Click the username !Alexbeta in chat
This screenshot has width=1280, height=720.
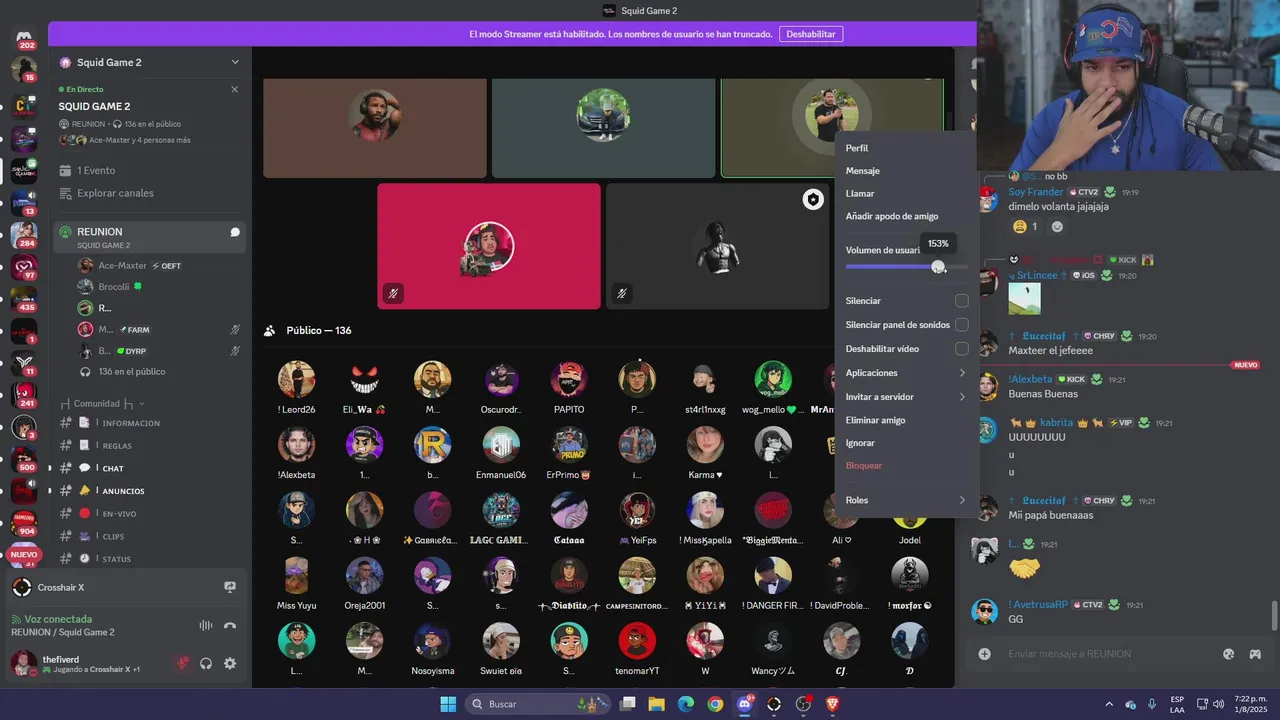tap(1030, 380)
